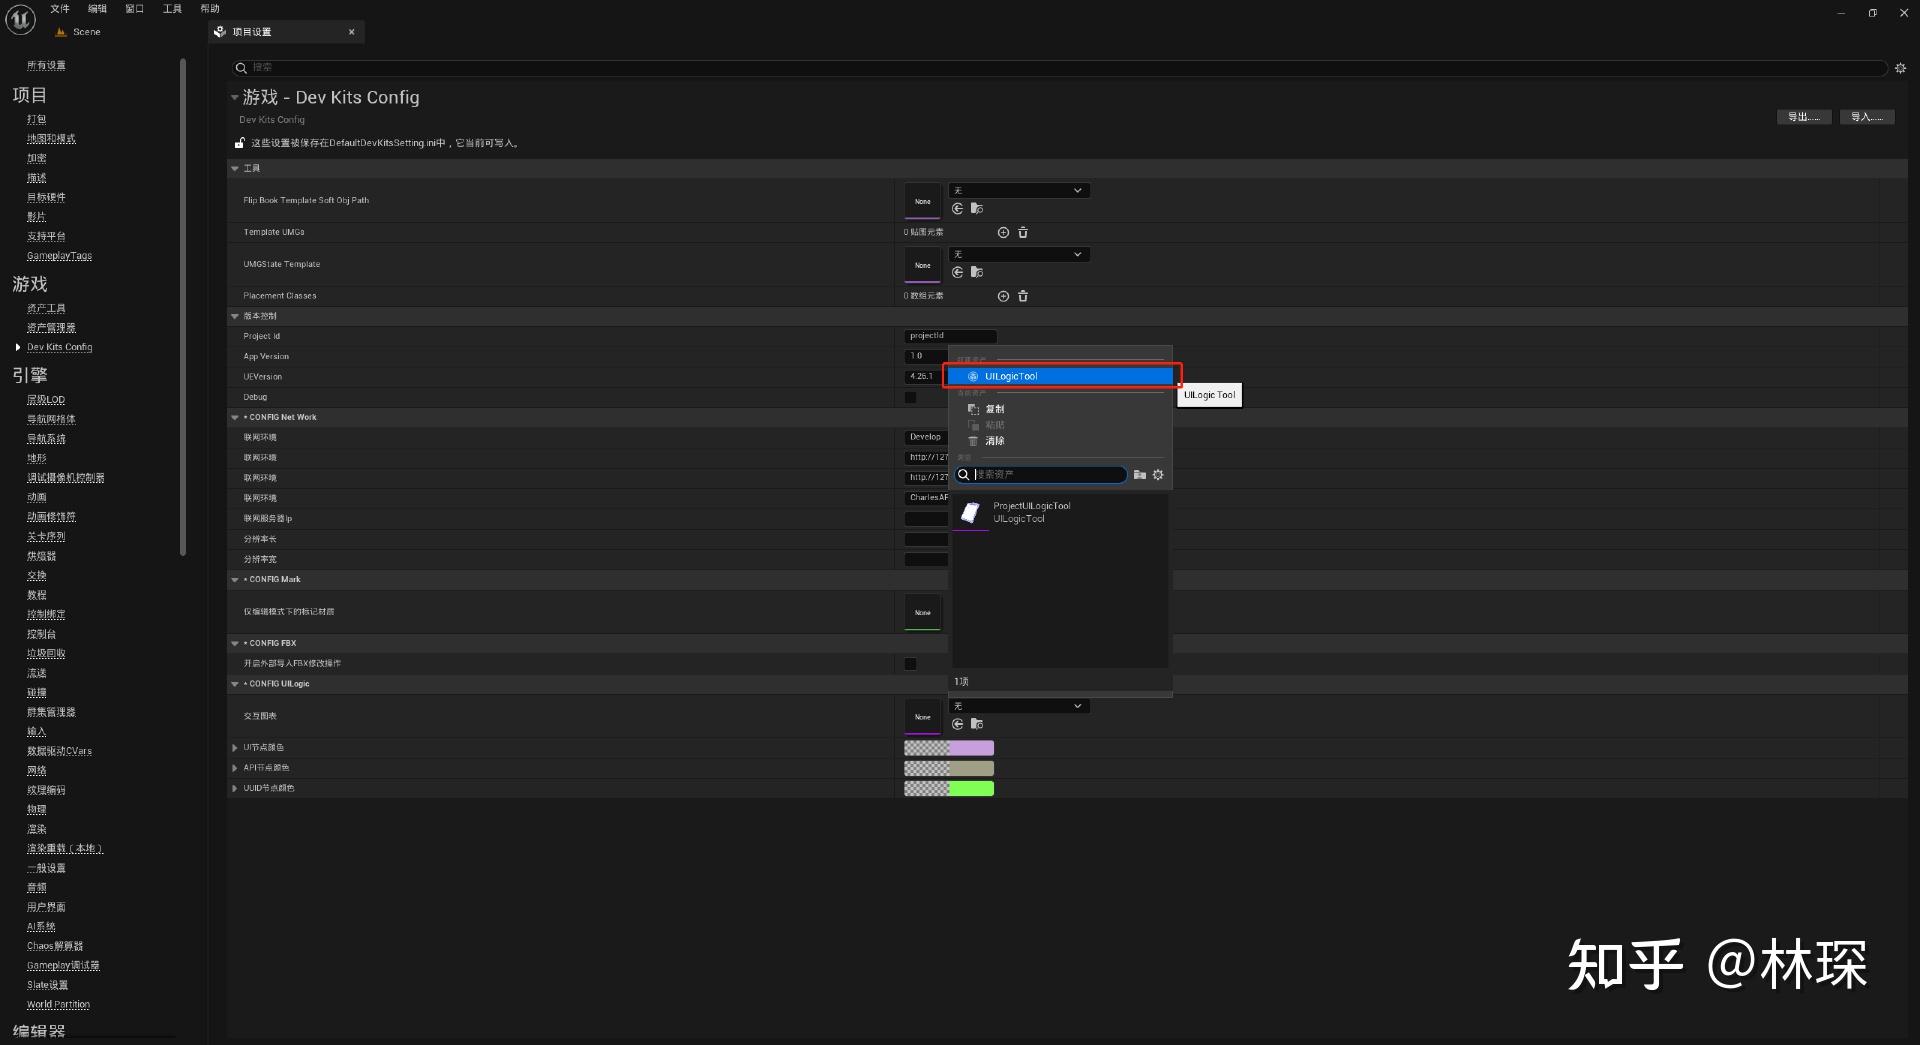Collapse the CONFIG Net Work section
Image resolution: width=1920 pixels, height=1045 pixels.
click(x=235, y=417)
